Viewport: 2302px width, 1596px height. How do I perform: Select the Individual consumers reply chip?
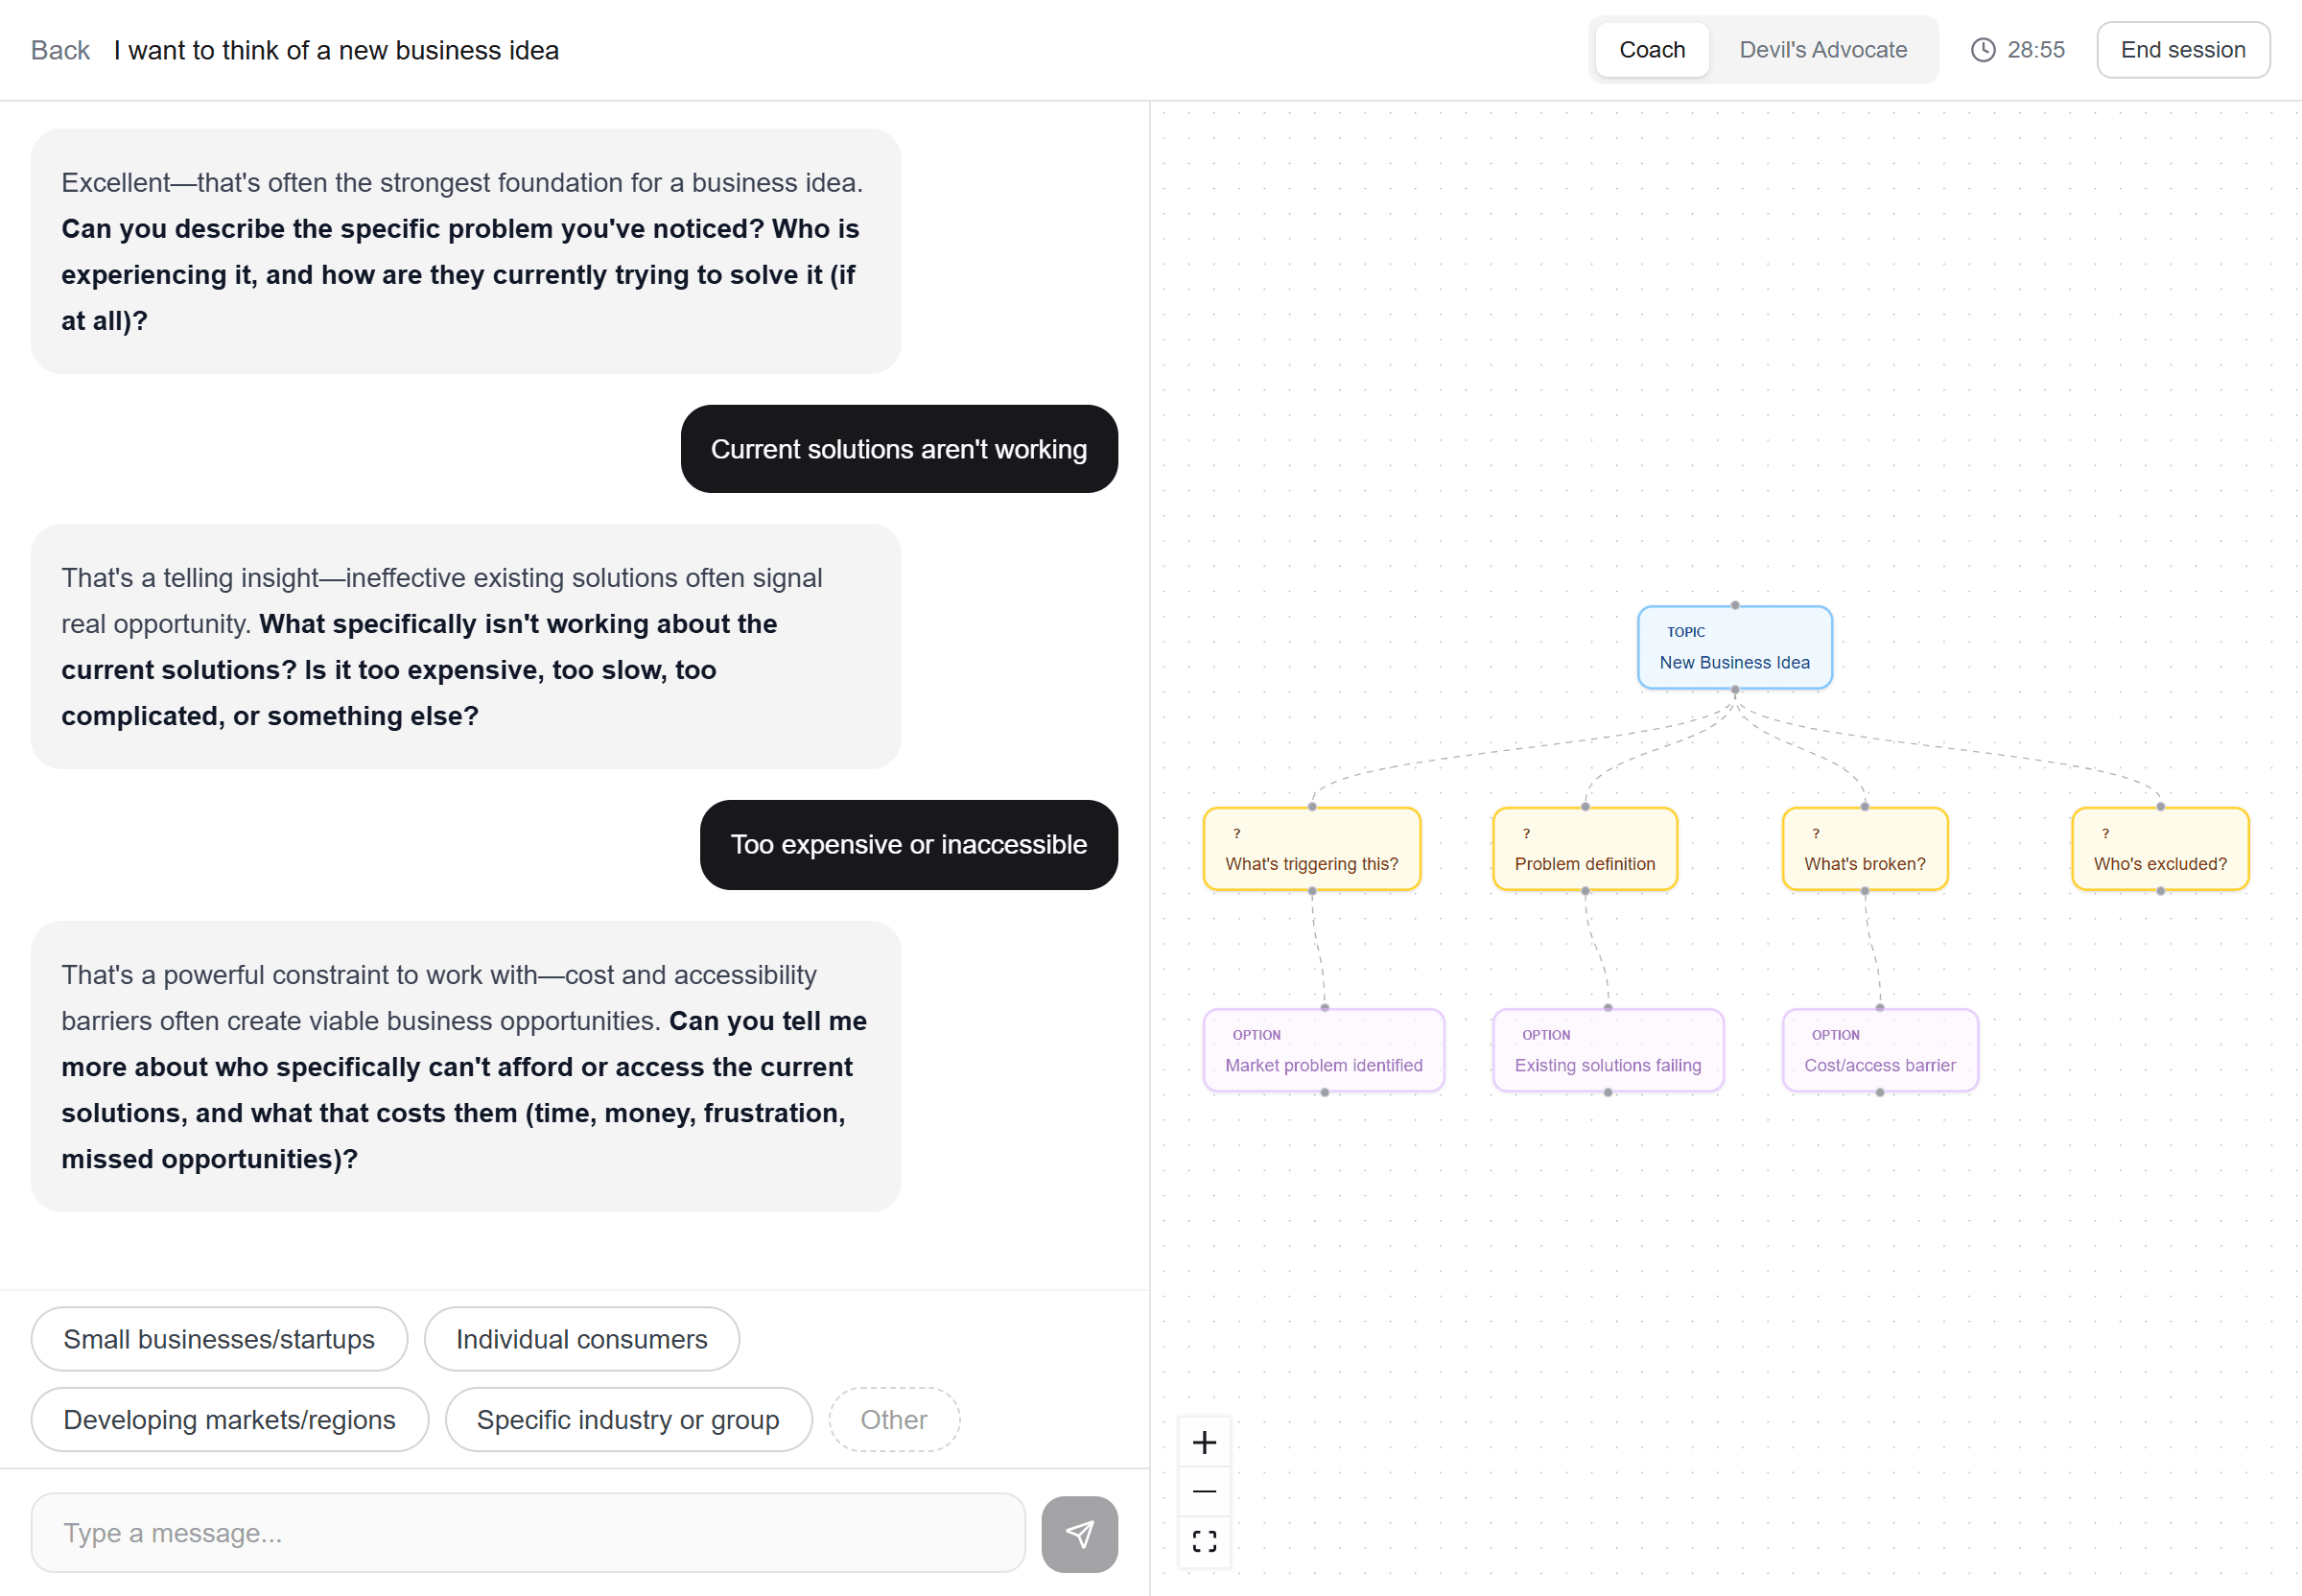[x=581, y=1339]
